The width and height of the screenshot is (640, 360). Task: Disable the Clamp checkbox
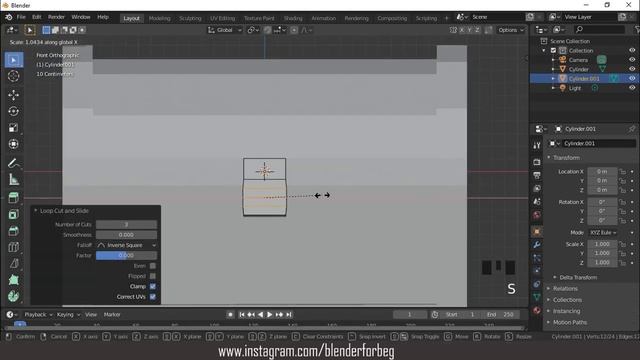click(x=153, y=287)
